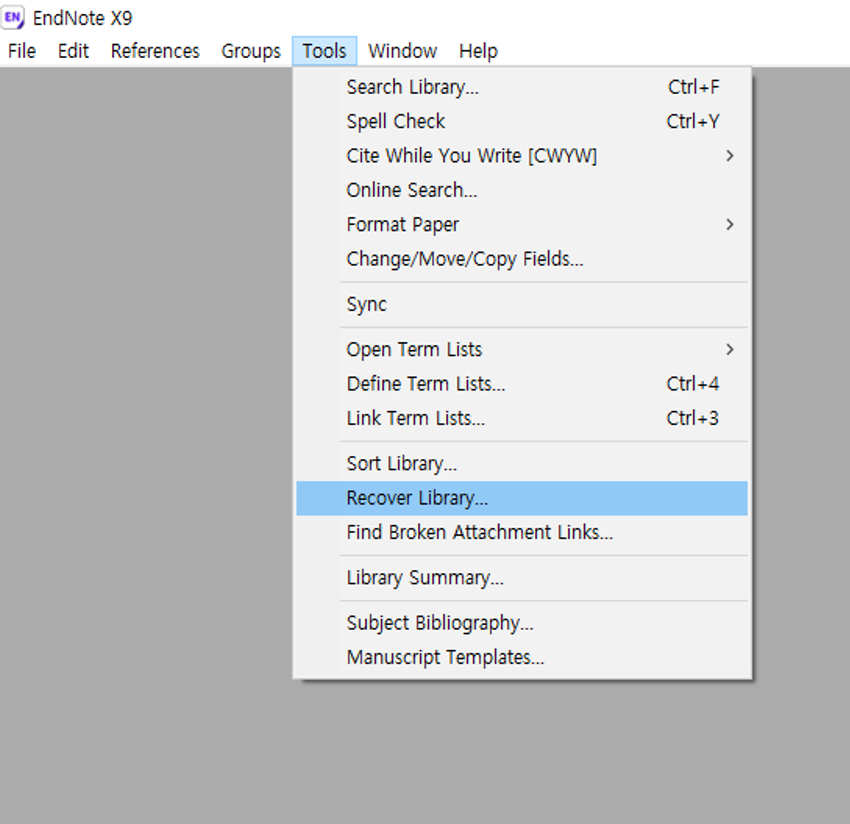Screen dimensions: 850x824
Task: Select Sort Library option
Action: 522,464
